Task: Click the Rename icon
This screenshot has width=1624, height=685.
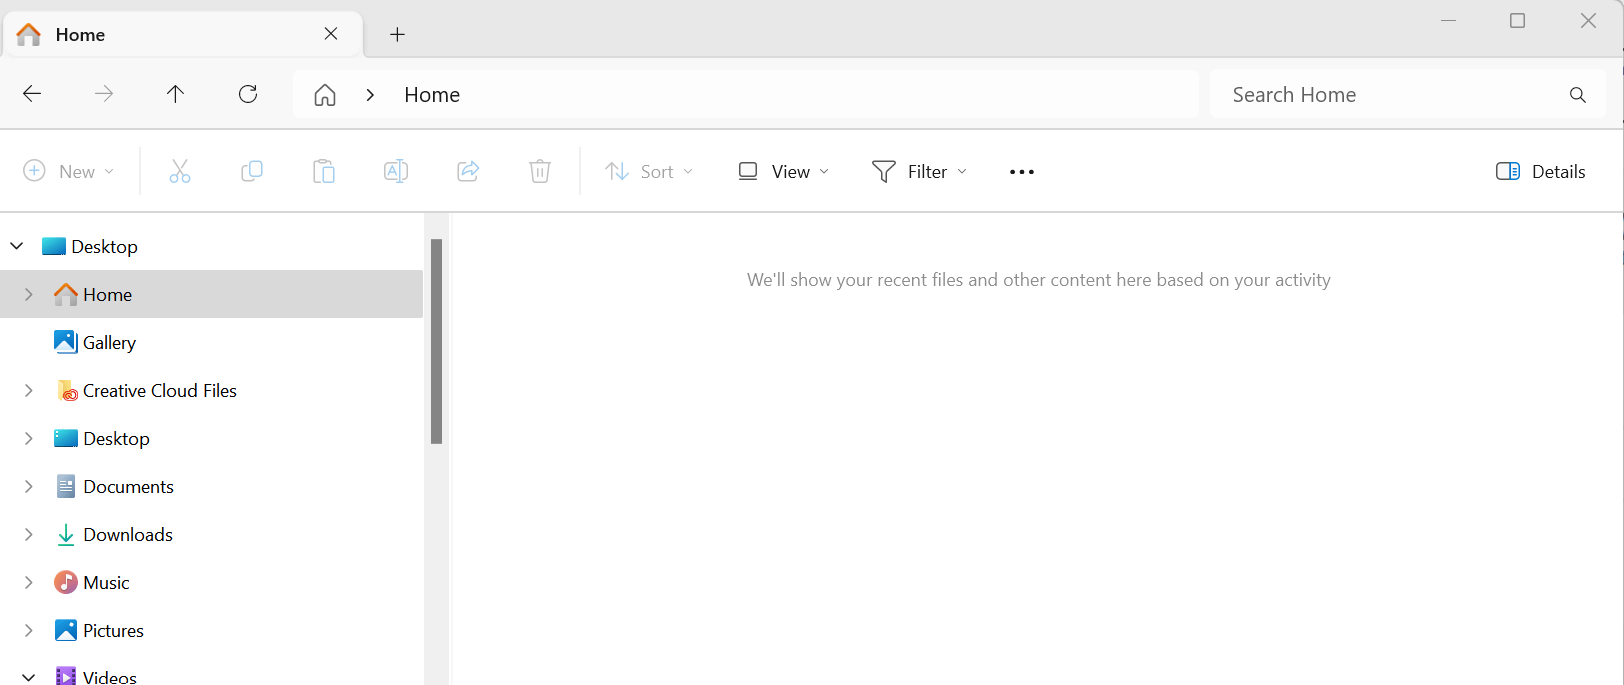Action: [x=396, y=172]
